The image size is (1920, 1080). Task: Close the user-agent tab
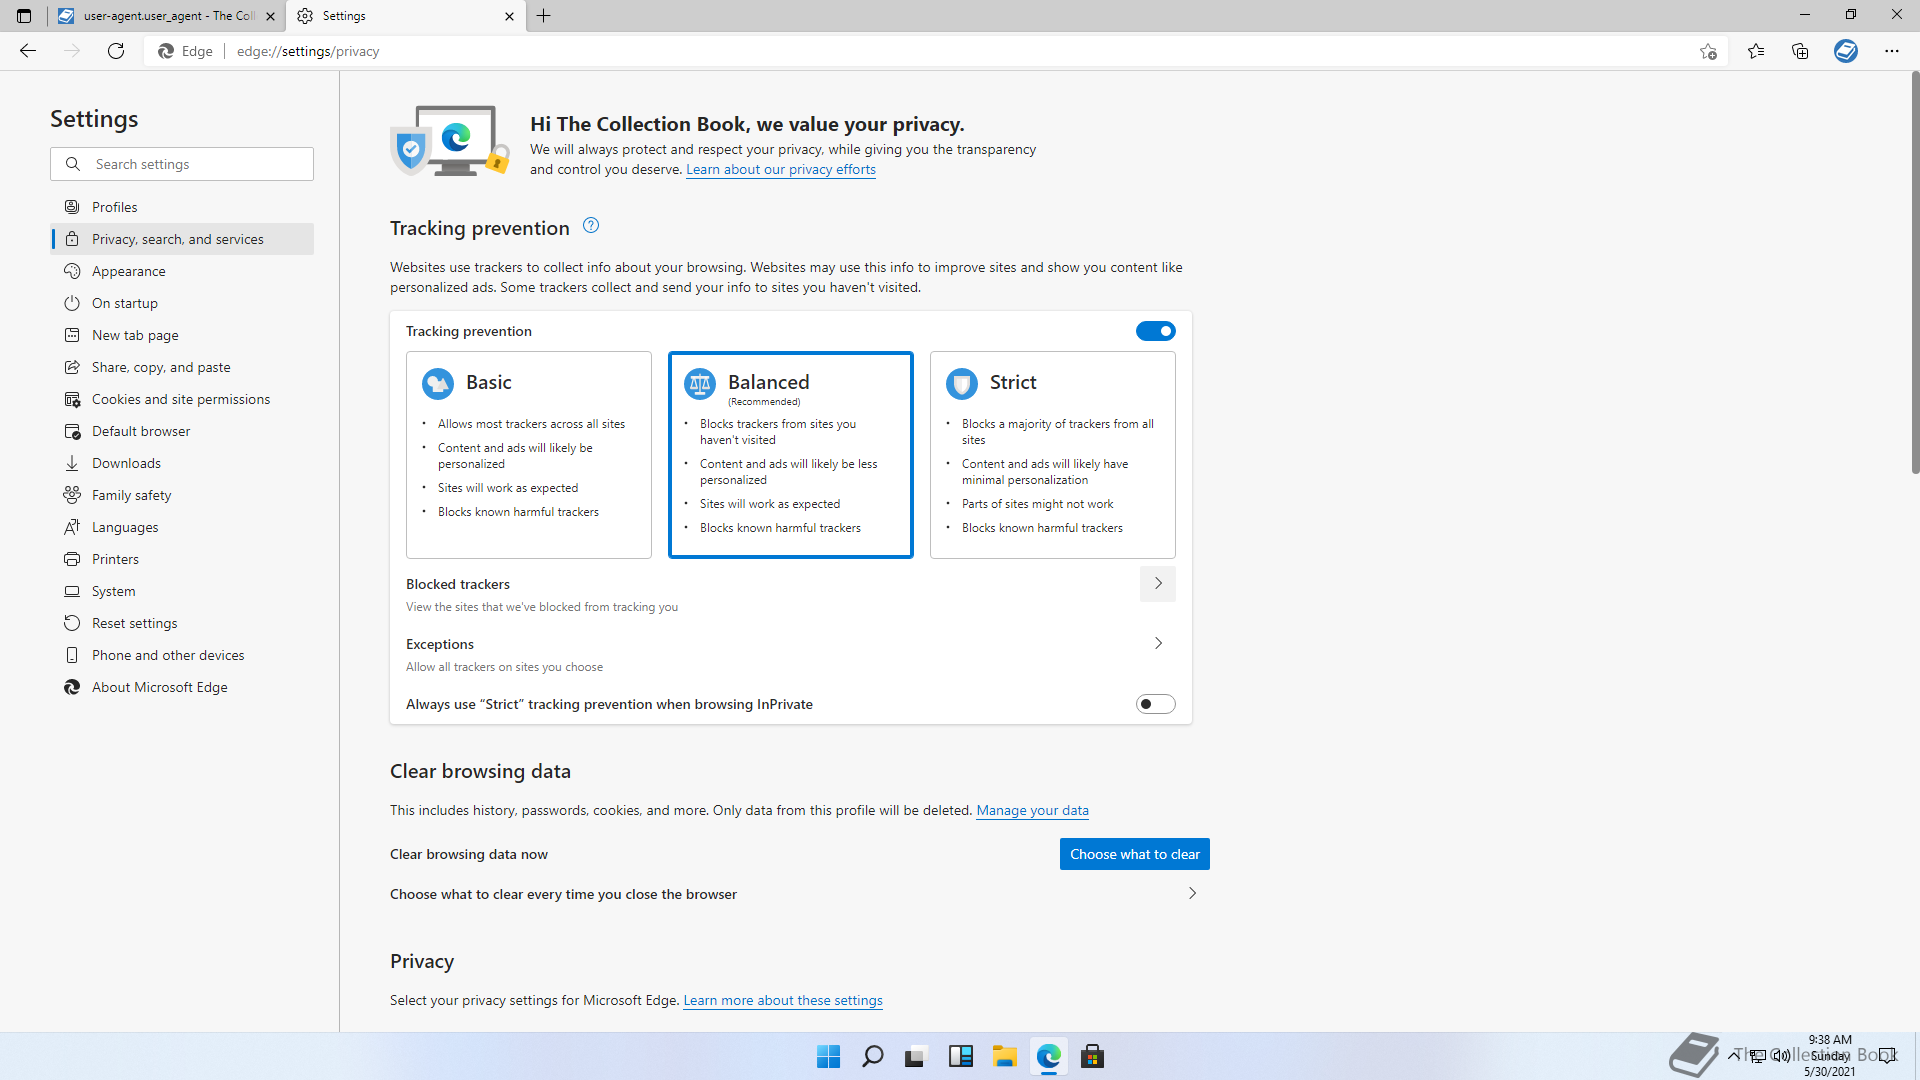pyautogui.click(x=270, y=16)
